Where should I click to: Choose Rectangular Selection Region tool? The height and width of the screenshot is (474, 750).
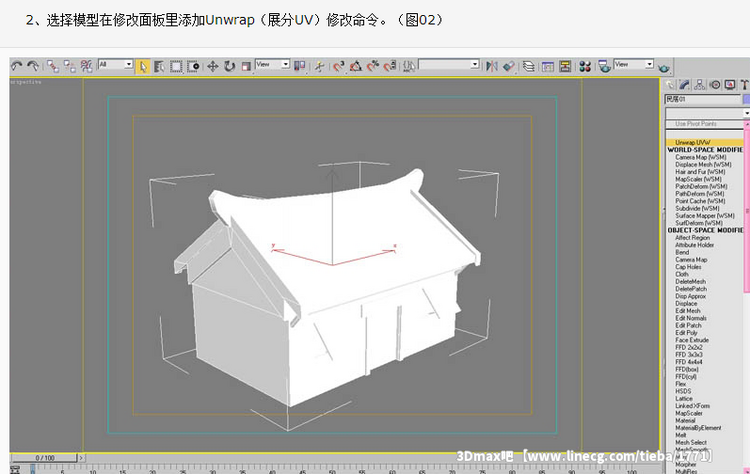pyautogui.click(x=176, y=66)
